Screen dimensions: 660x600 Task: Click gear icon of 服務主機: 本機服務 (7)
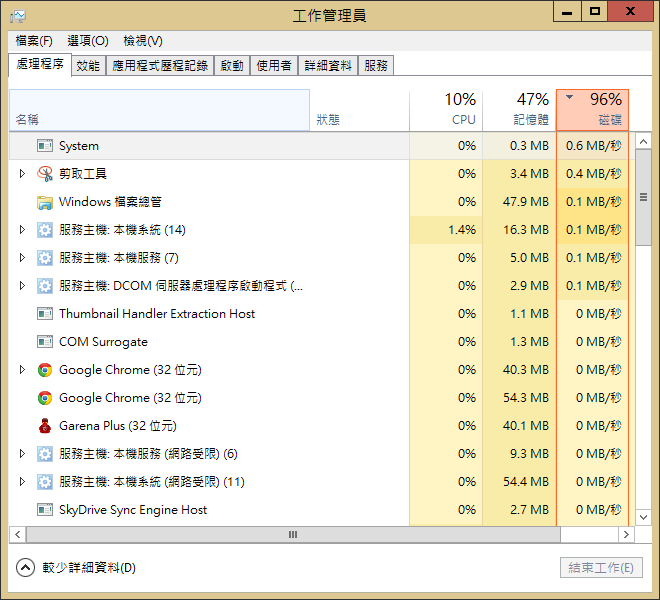45,258
